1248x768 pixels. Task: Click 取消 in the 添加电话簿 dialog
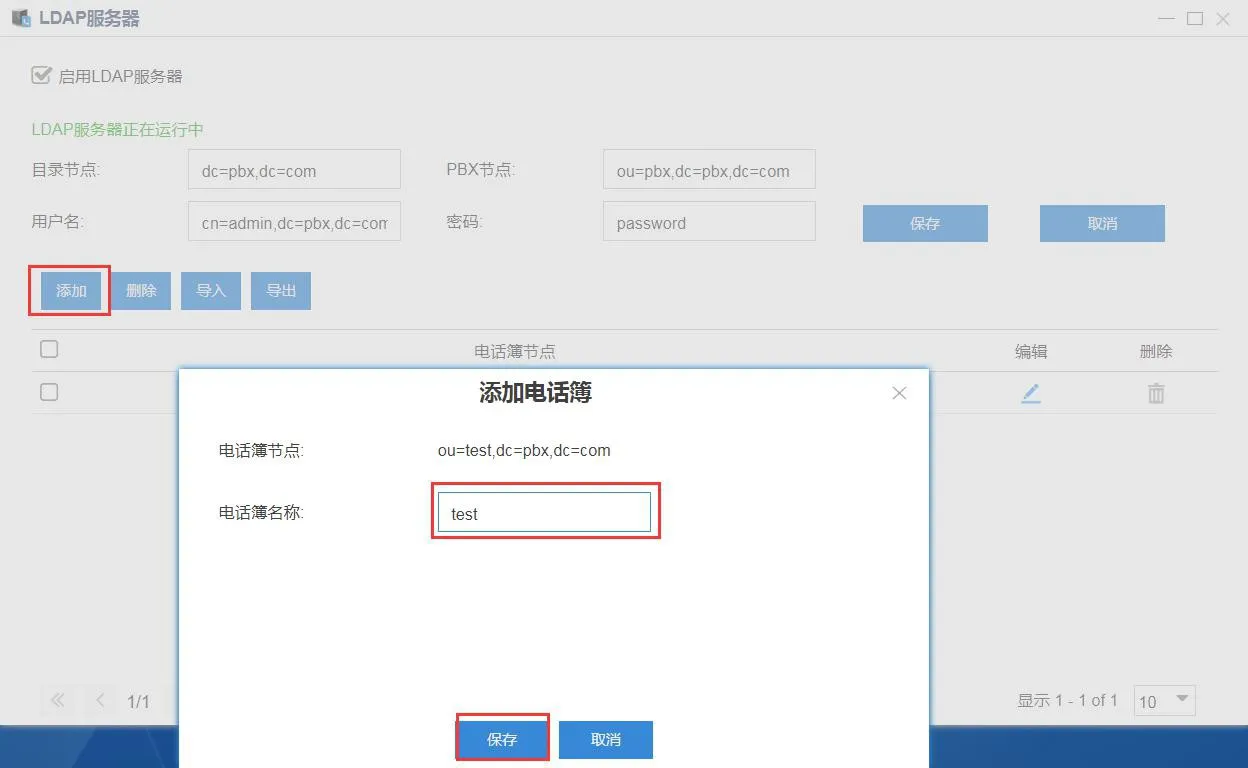tap(606, 739)
